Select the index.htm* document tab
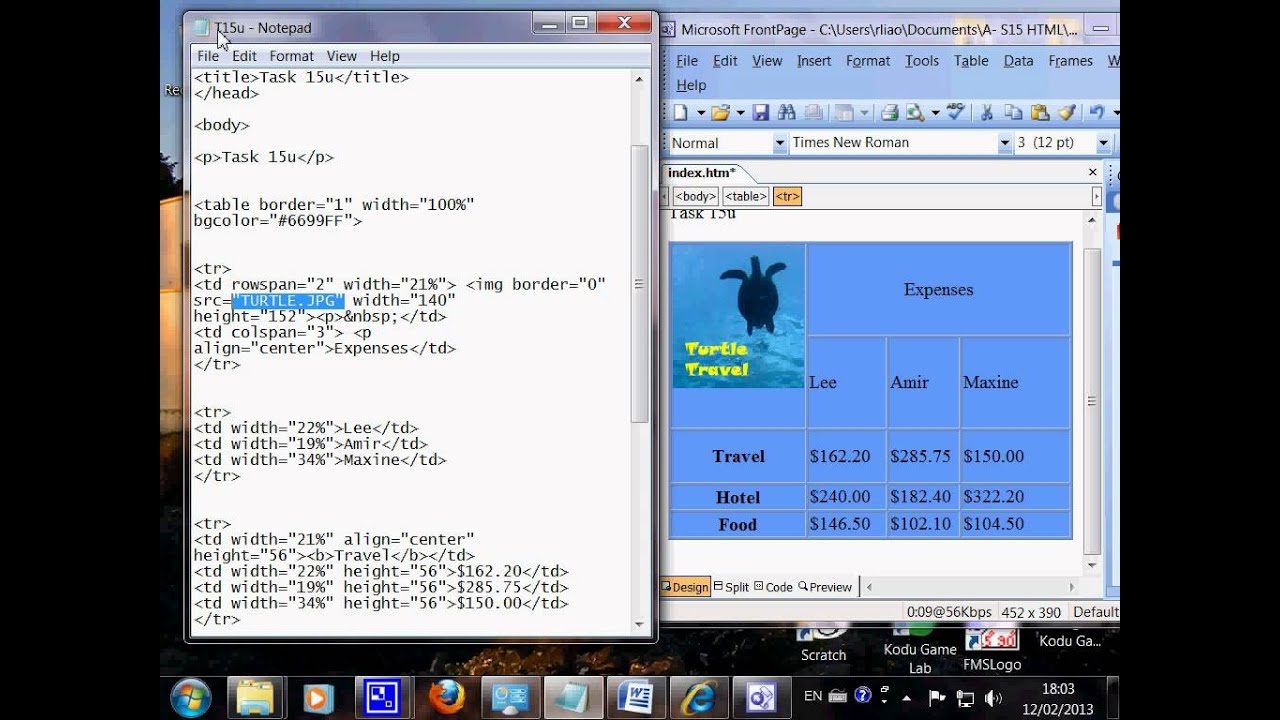This screenshot has width=1280, height=720. (701, 173)
